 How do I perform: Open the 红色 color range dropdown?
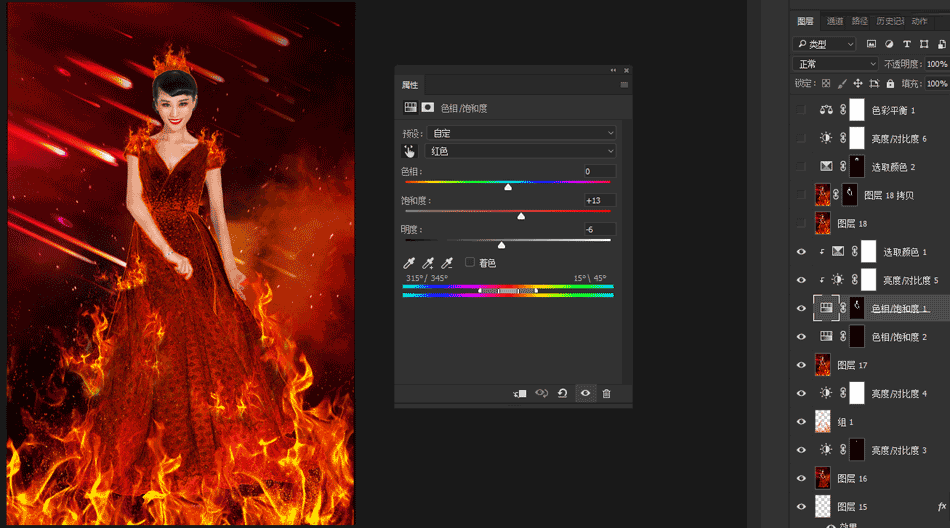(x=522, y=151)
